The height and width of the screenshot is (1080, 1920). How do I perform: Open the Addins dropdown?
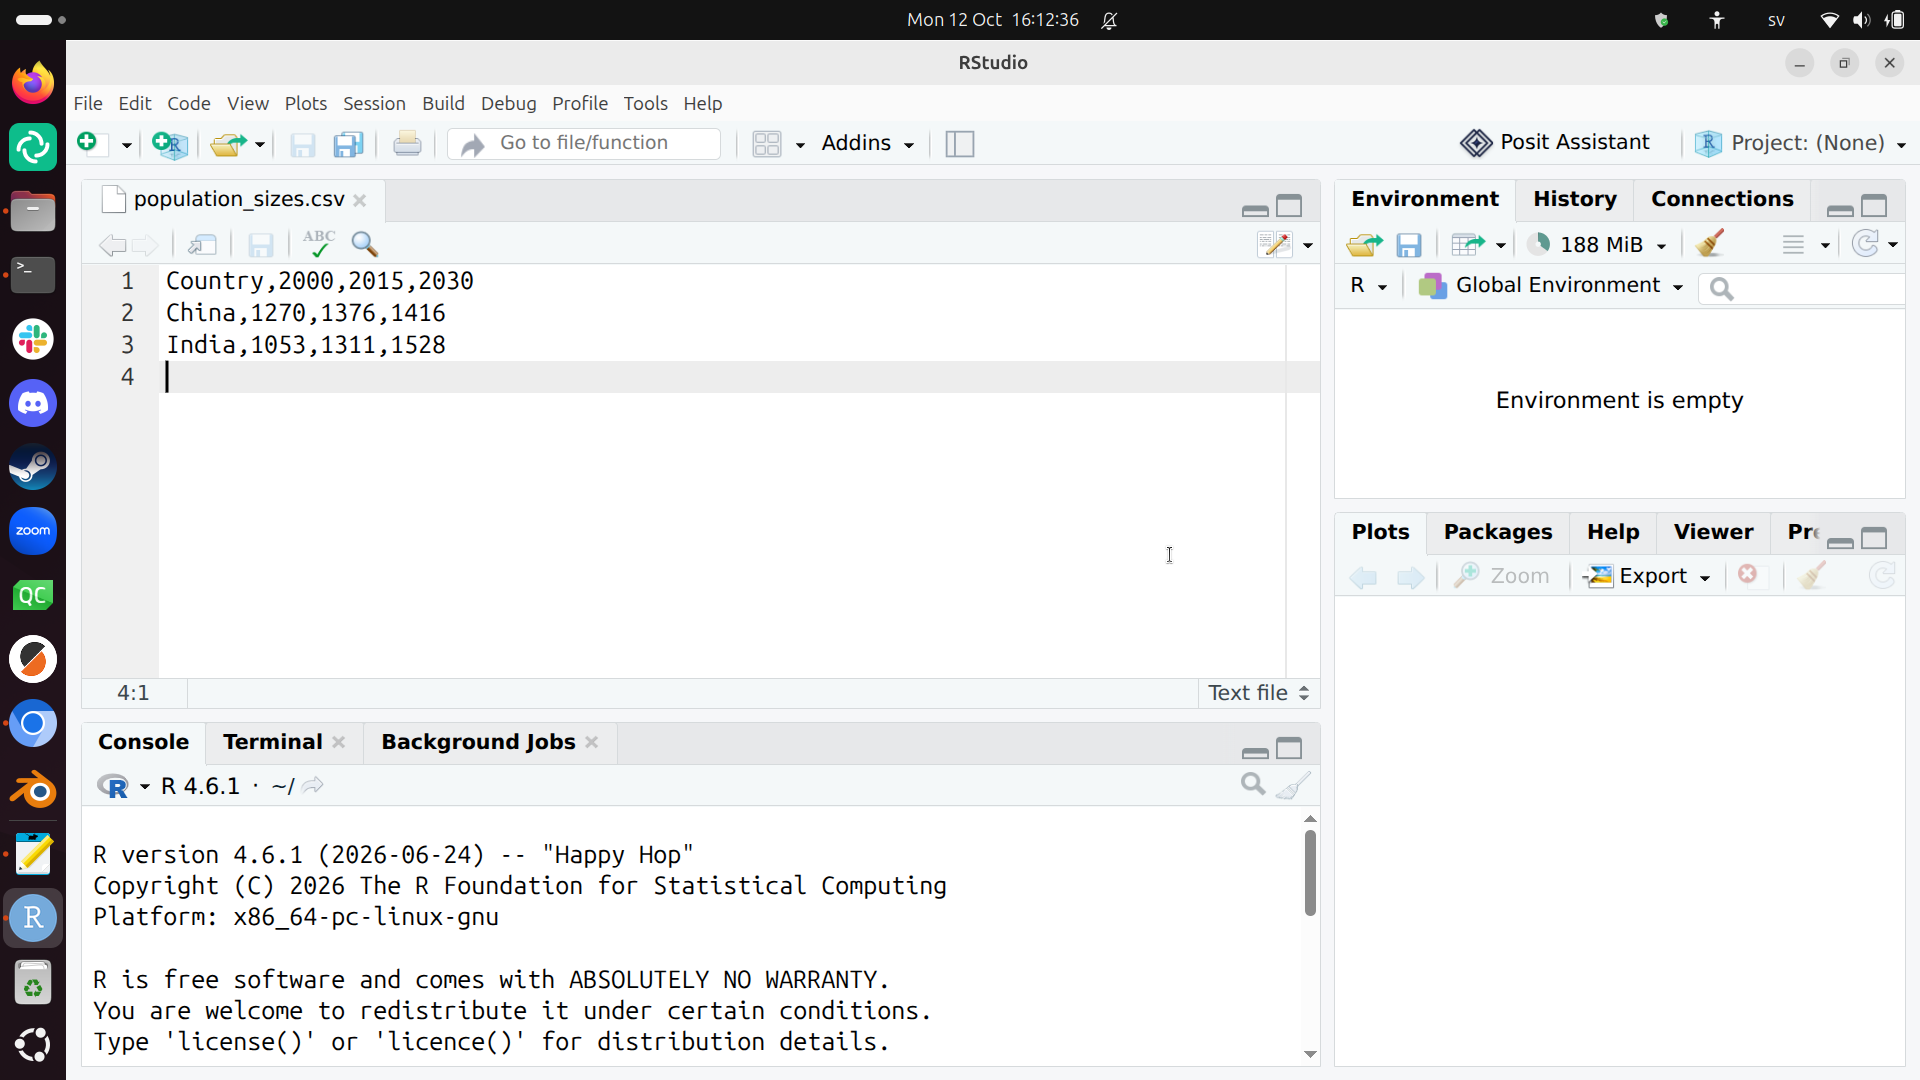coord(867,143)
